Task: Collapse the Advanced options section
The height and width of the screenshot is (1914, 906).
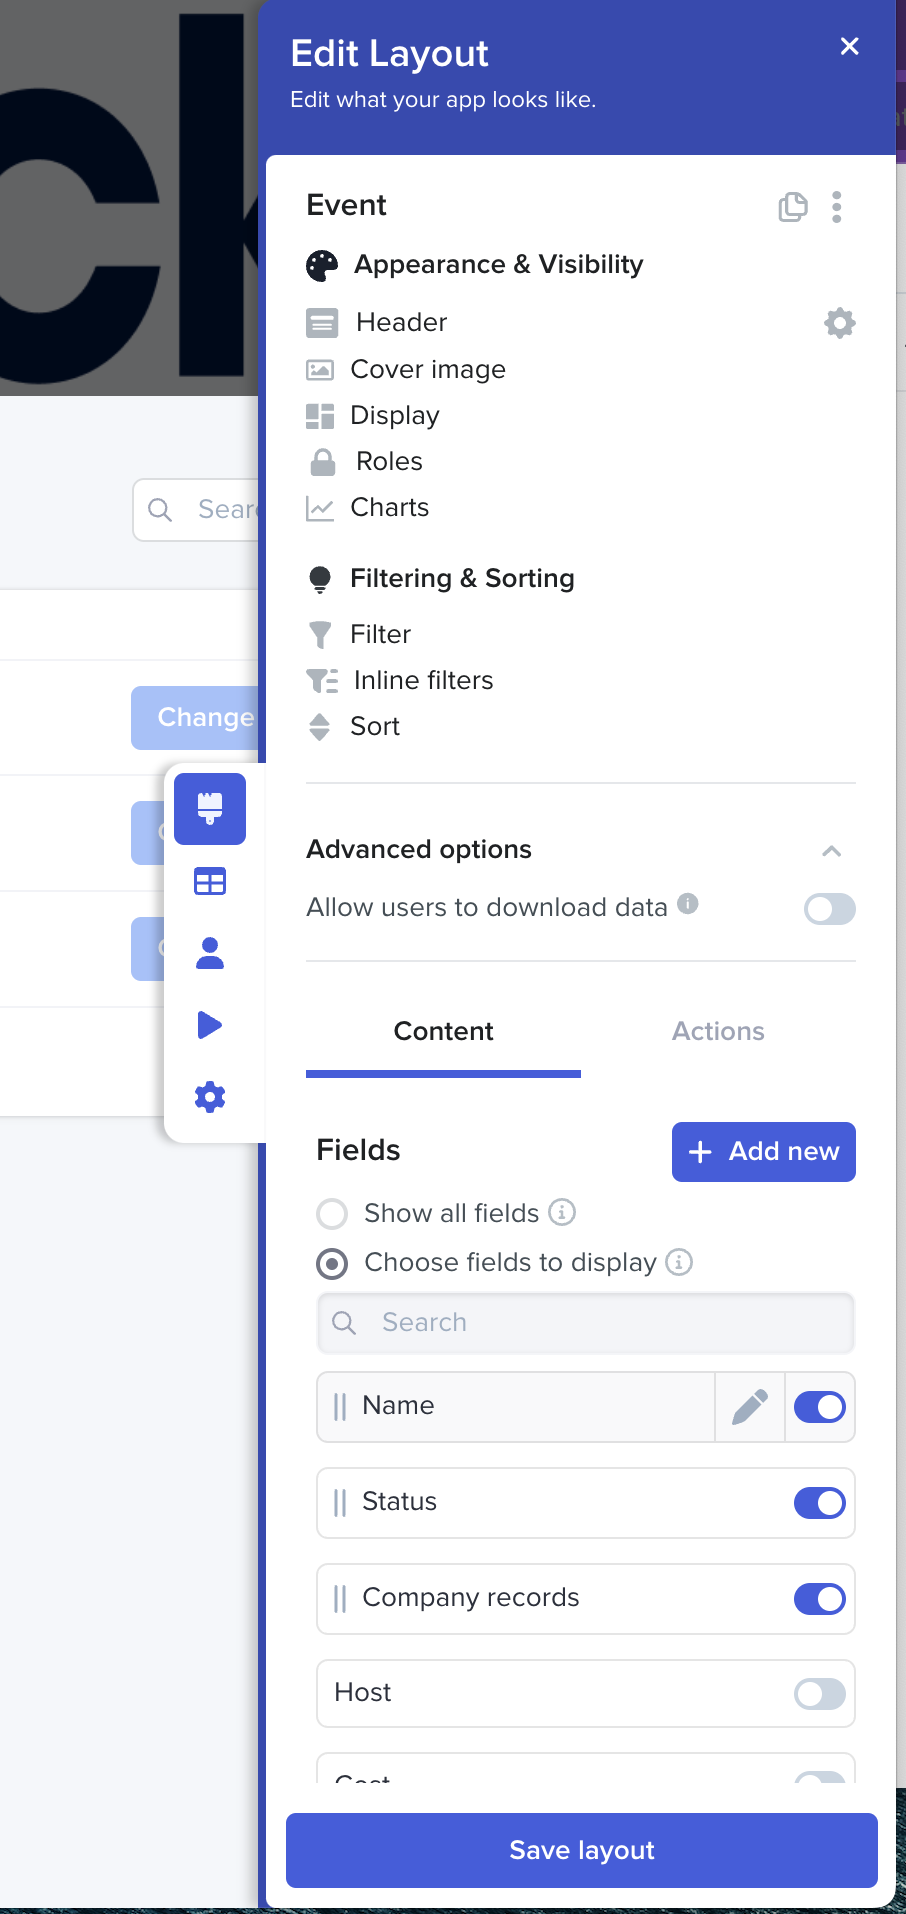Action: pos(831,851)
